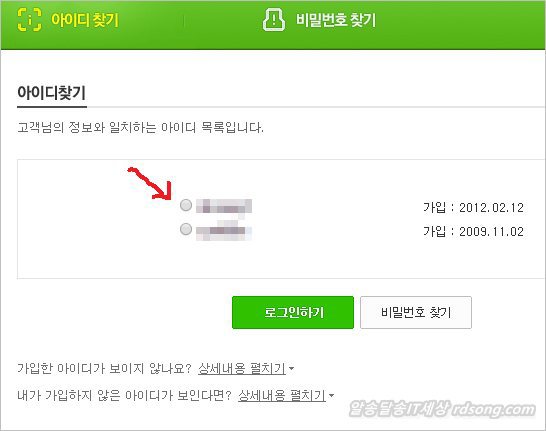Click arrow after first 상세내용 펼치기
This screenshot has width=546, height=431.
click(291, 368)
